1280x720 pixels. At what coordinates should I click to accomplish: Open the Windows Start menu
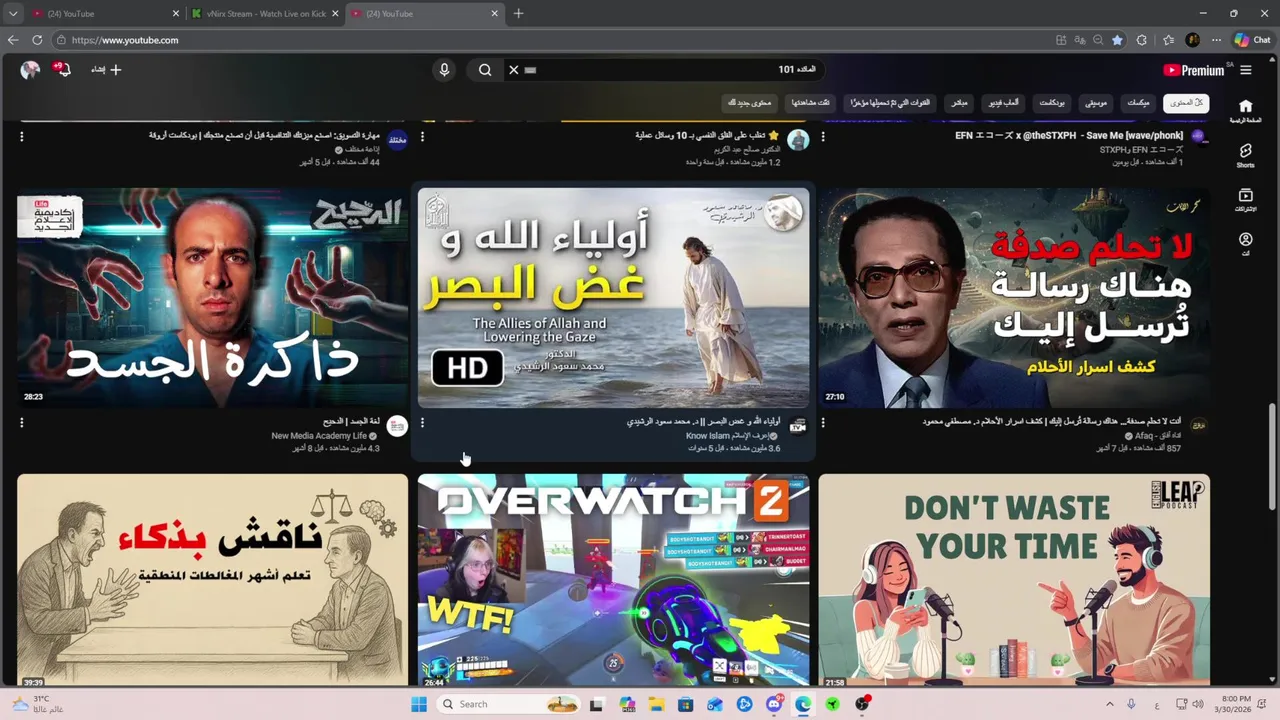coord(419,704)
